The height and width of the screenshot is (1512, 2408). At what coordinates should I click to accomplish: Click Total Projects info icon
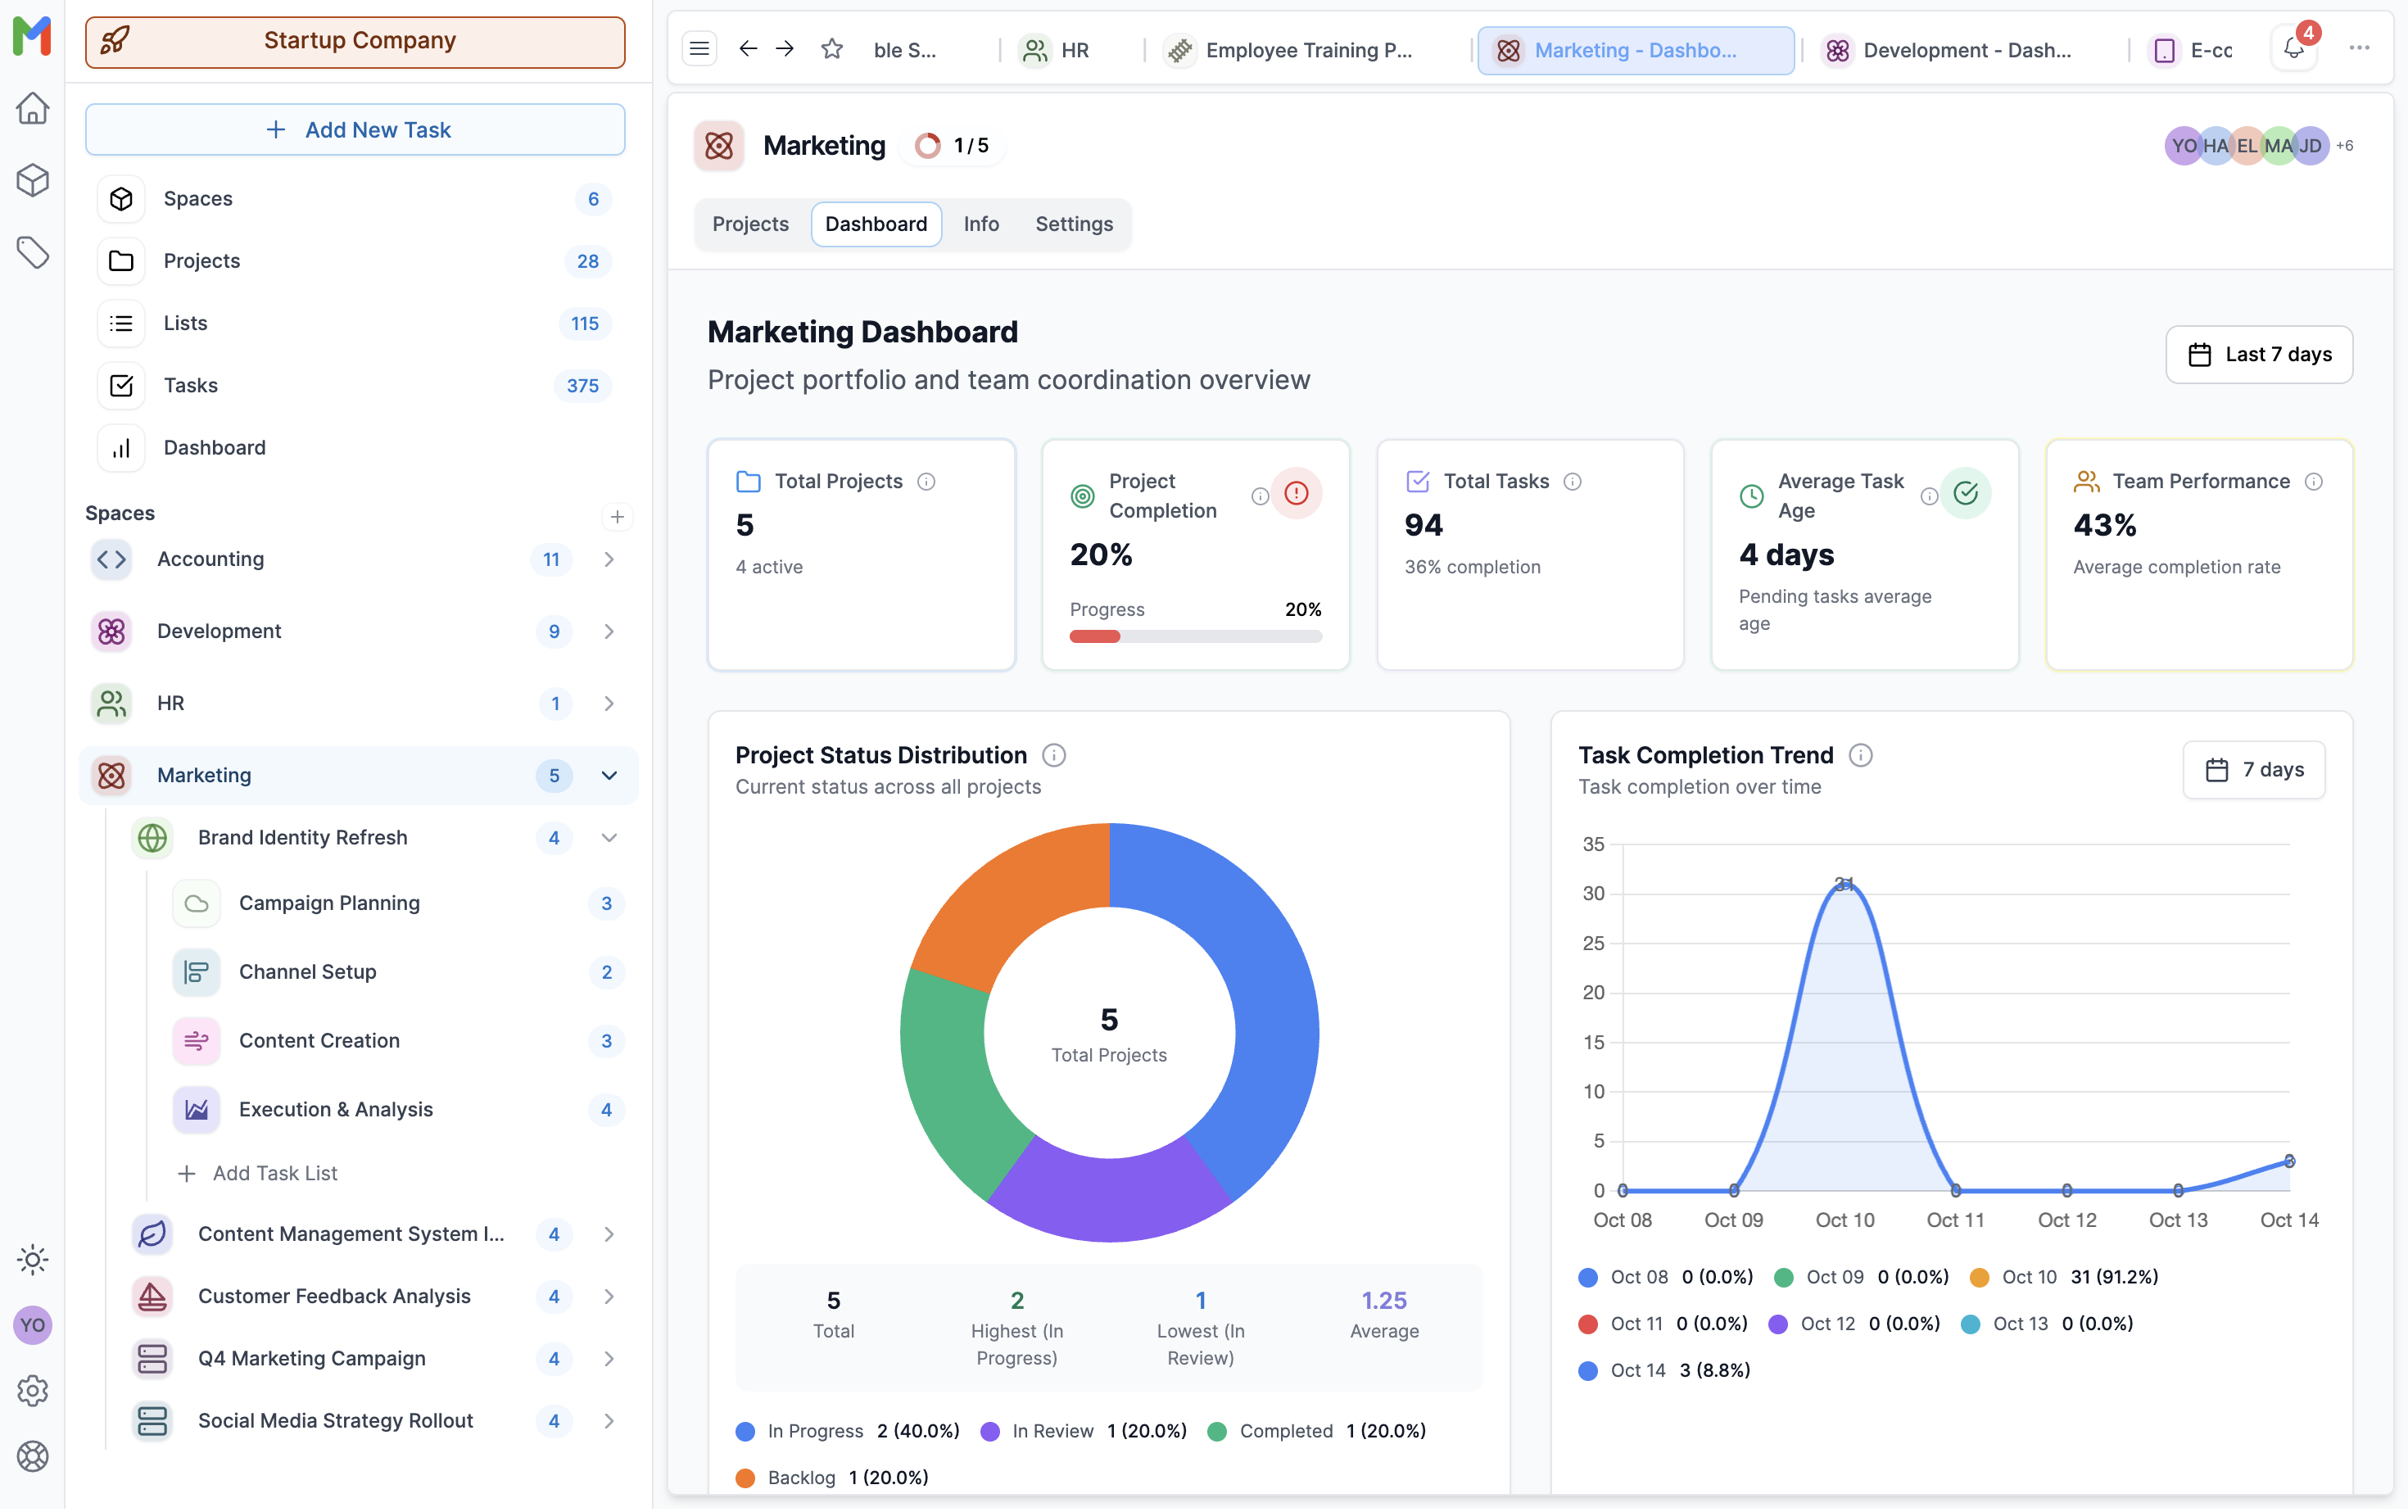(x=926, y=482)
